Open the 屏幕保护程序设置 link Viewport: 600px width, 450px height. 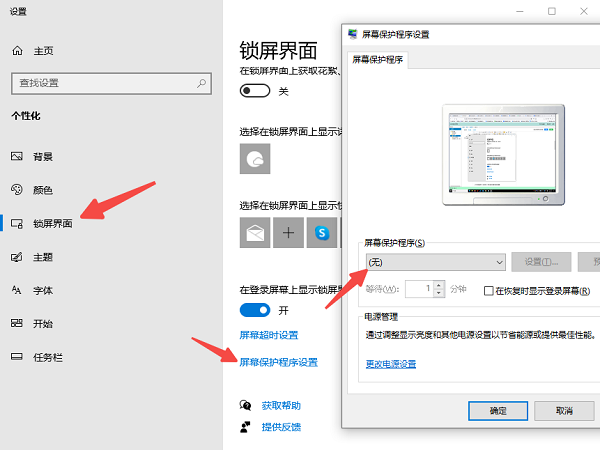279,362
